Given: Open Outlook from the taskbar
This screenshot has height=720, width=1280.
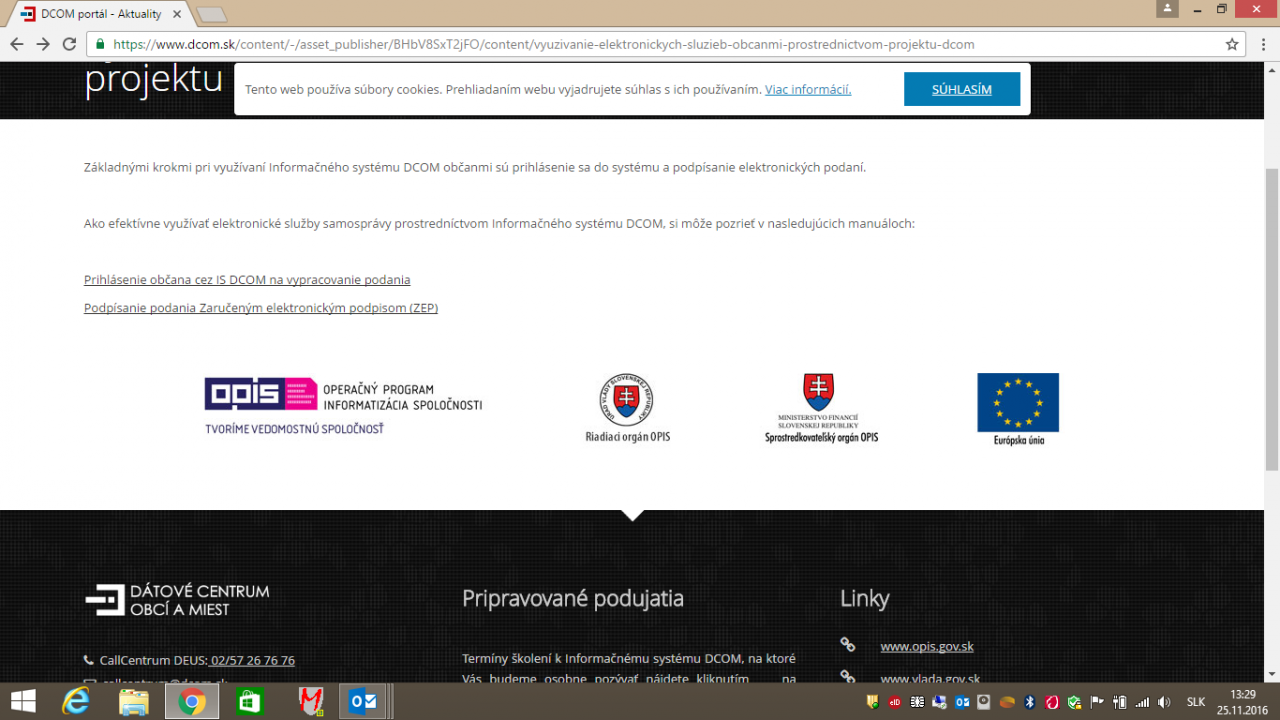Looking at the screenshot, I should tap(363, 702).
